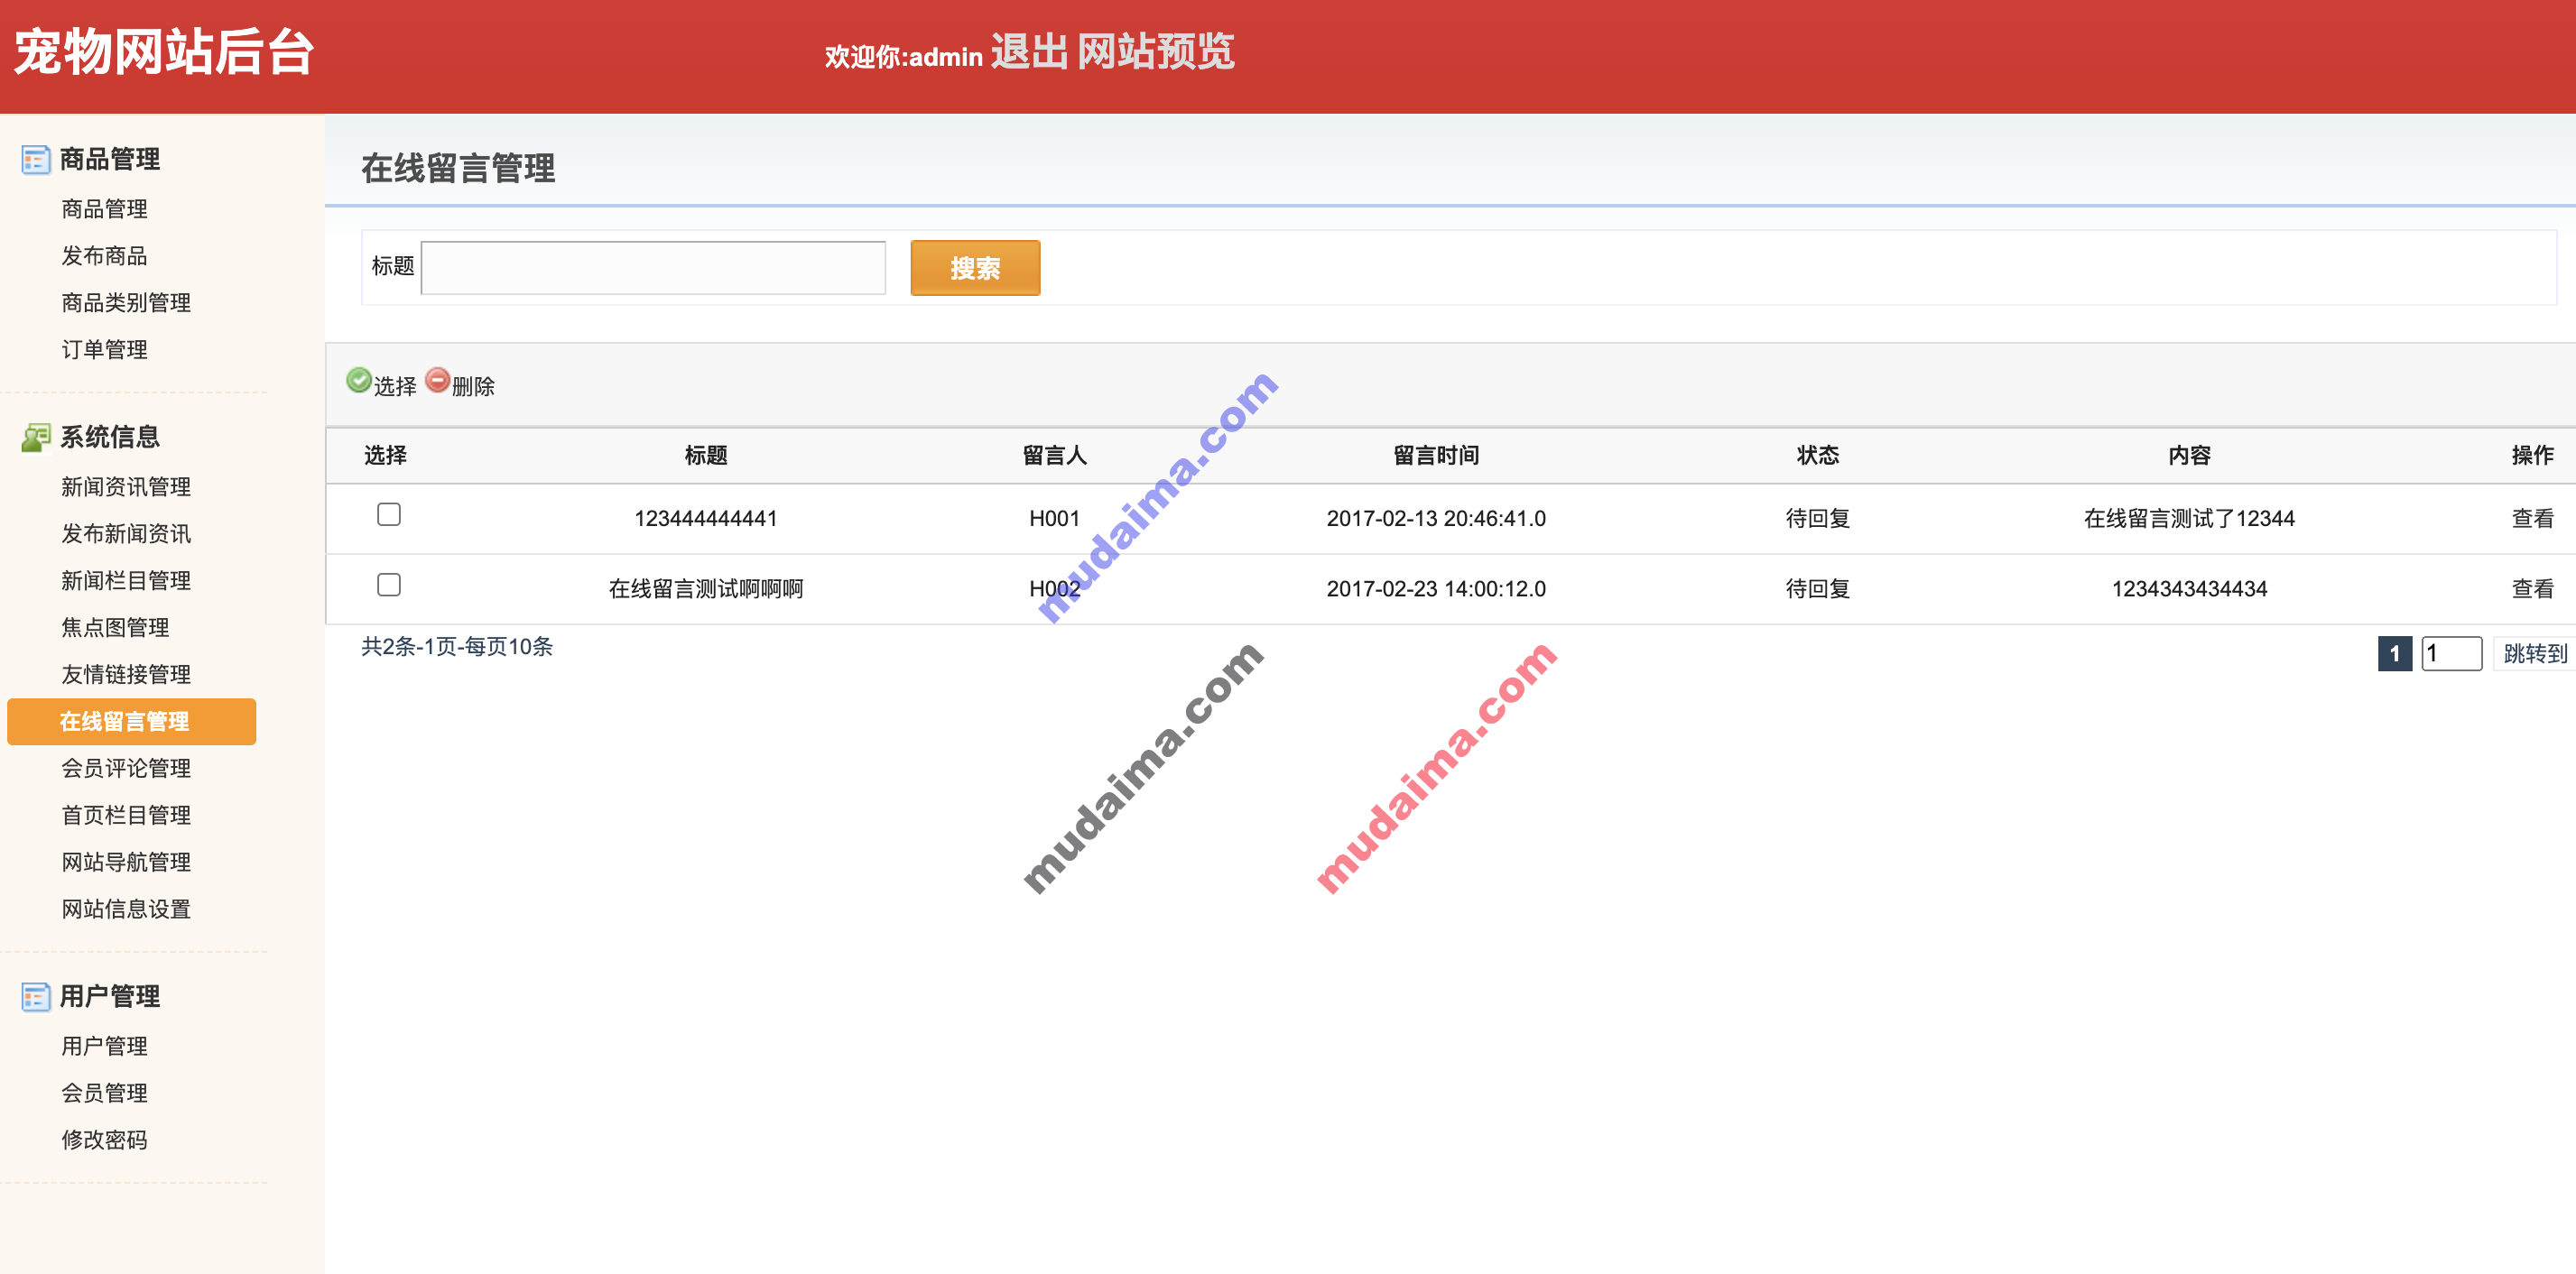Open 商品类别管理 in the sidebar

point(126,302)
